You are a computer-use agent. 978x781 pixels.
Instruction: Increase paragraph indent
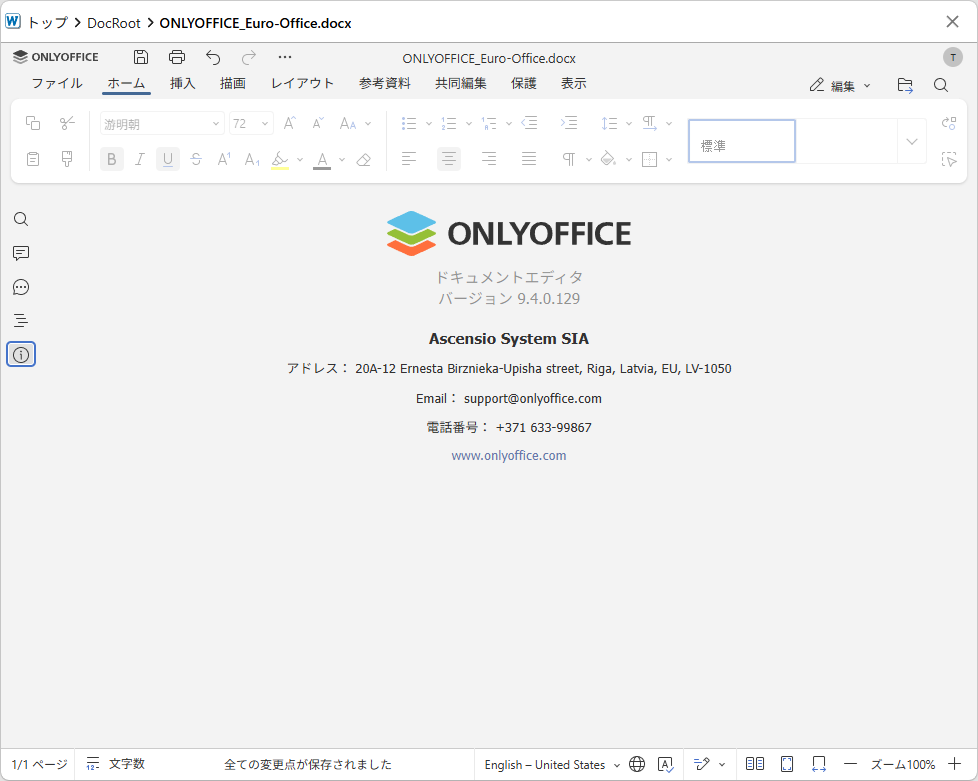point(569,123)
